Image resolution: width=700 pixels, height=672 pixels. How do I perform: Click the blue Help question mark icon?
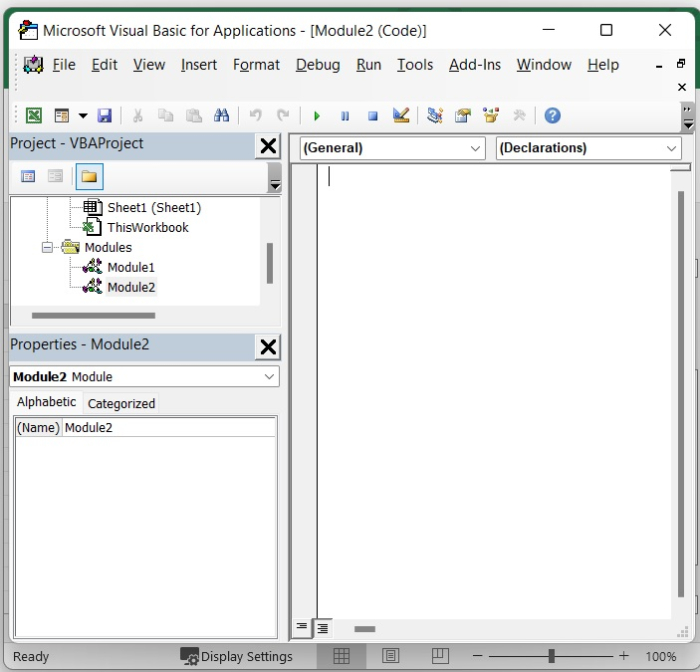(x=552, y=116)
